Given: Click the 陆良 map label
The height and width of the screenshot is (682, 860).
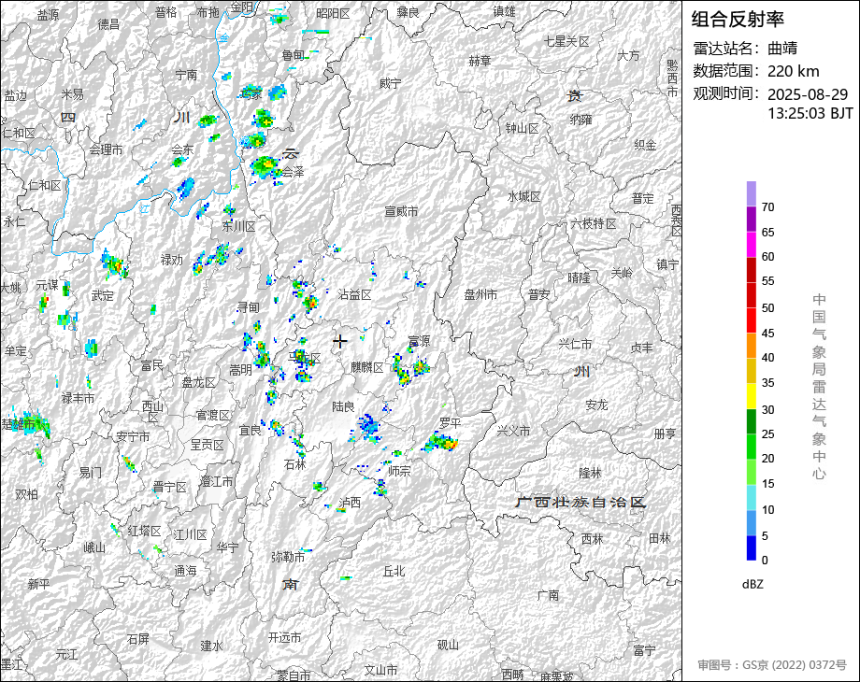Looking at the screenshot, I should point(343,407).
